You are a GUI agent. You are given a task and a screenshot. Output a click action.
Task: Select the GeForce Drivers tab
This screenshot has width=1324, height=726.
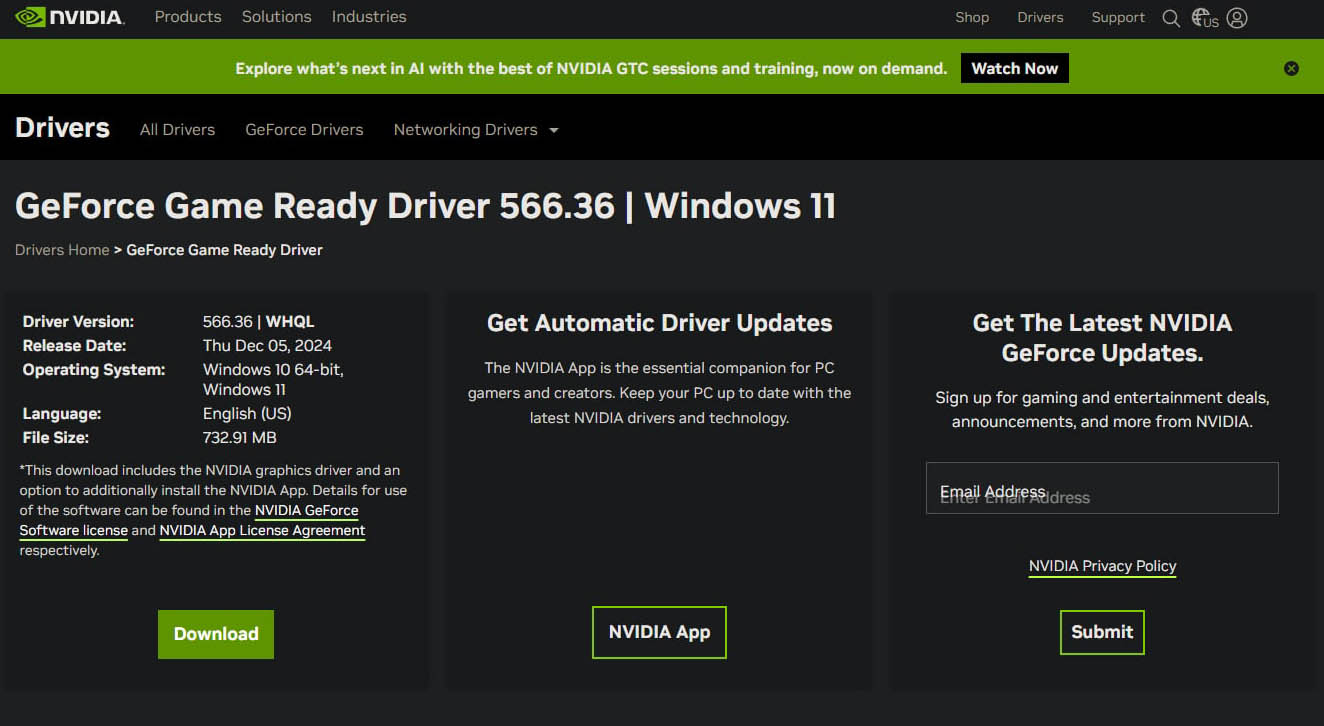304,130
